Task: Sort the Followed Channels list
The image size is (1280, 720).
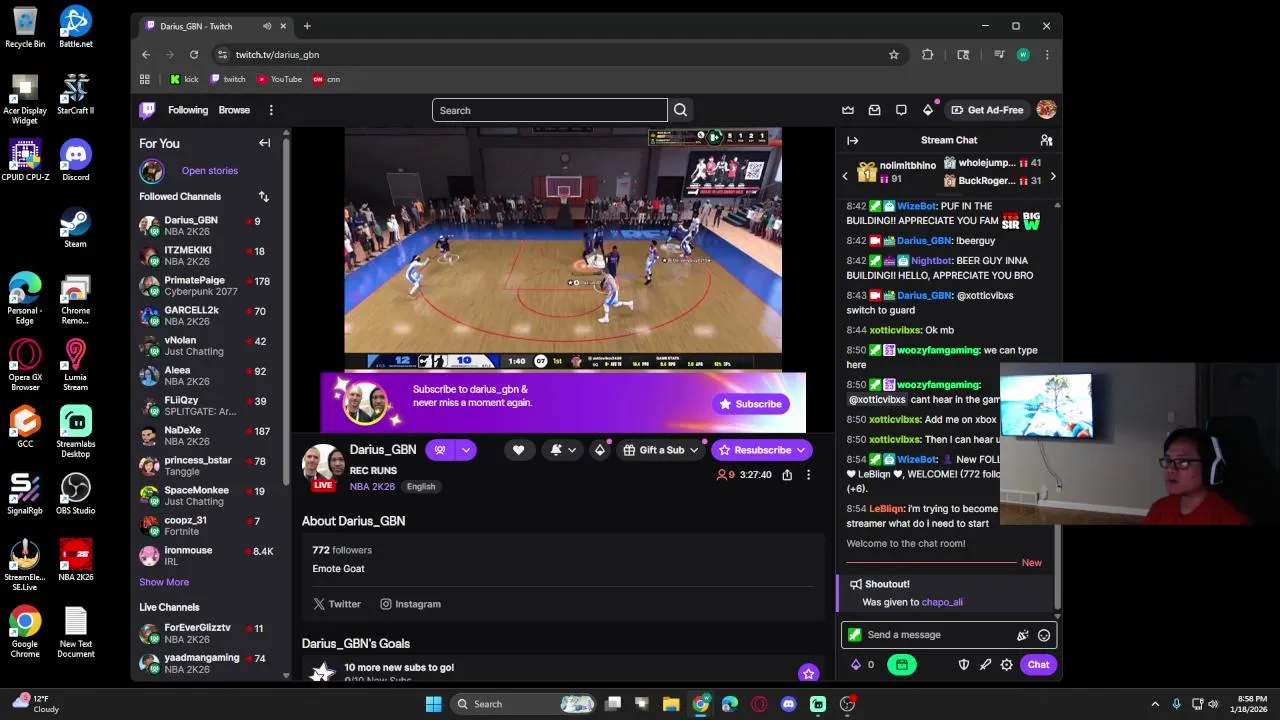Action: pyautogui.click(x=263, y=197)
